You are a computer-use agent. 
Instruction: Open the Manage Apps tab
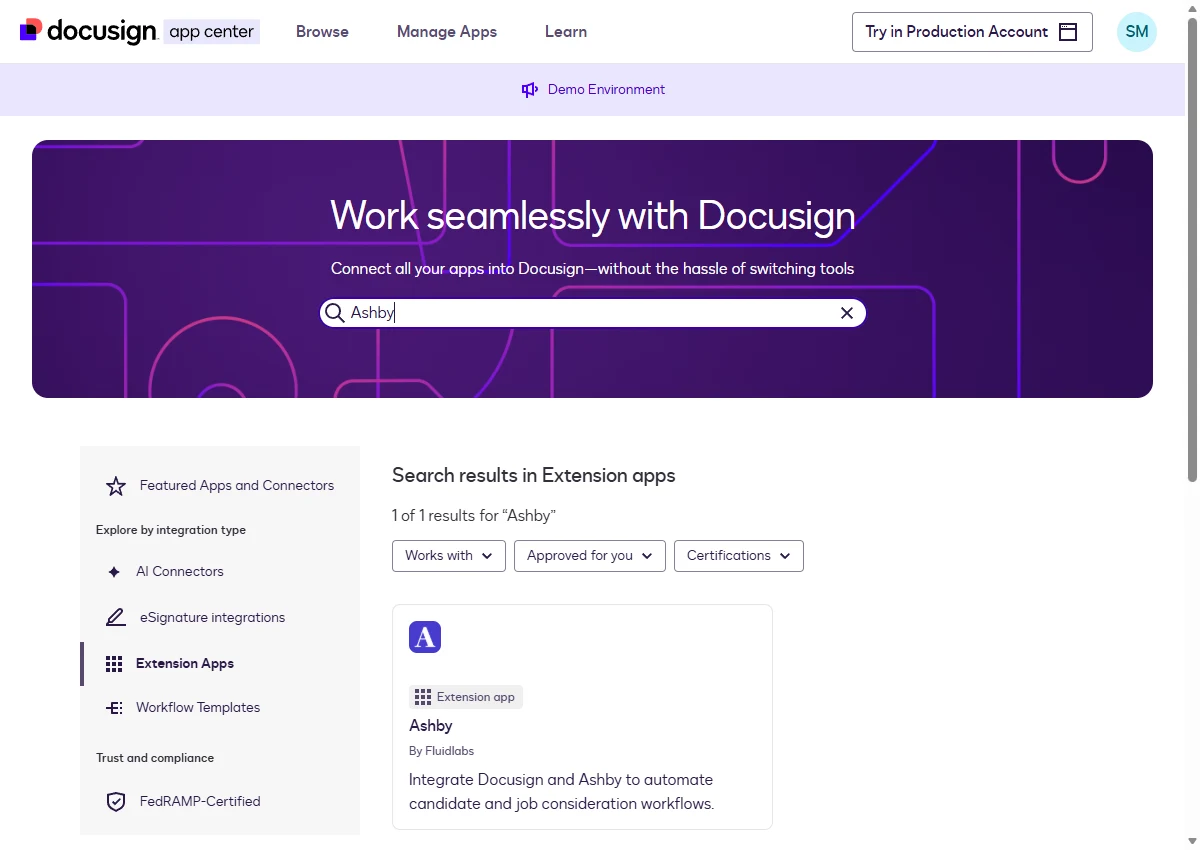point(447,32)
